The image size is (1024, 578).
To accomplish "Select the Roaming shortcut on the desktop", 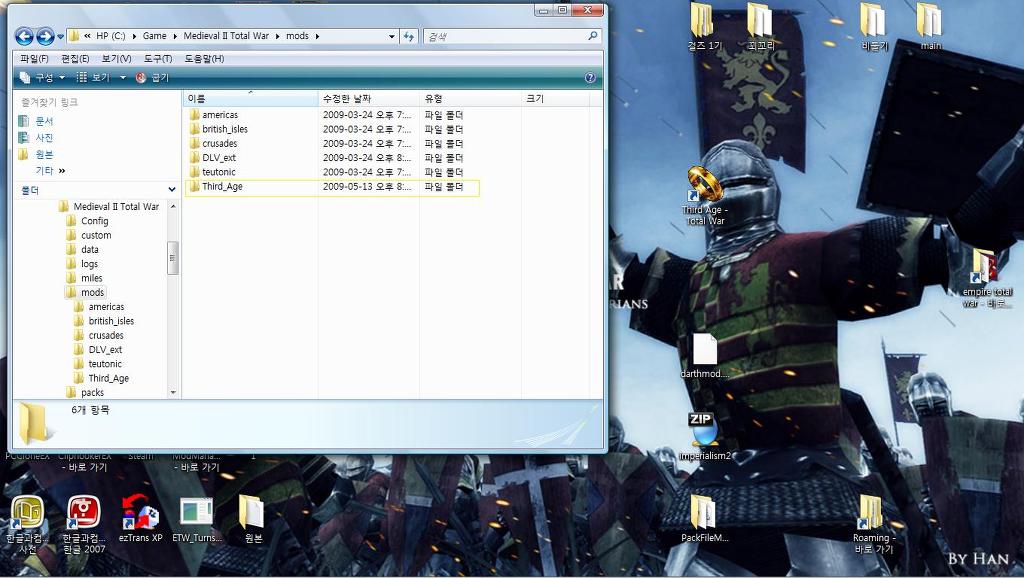I will click(x=873, y=524).
